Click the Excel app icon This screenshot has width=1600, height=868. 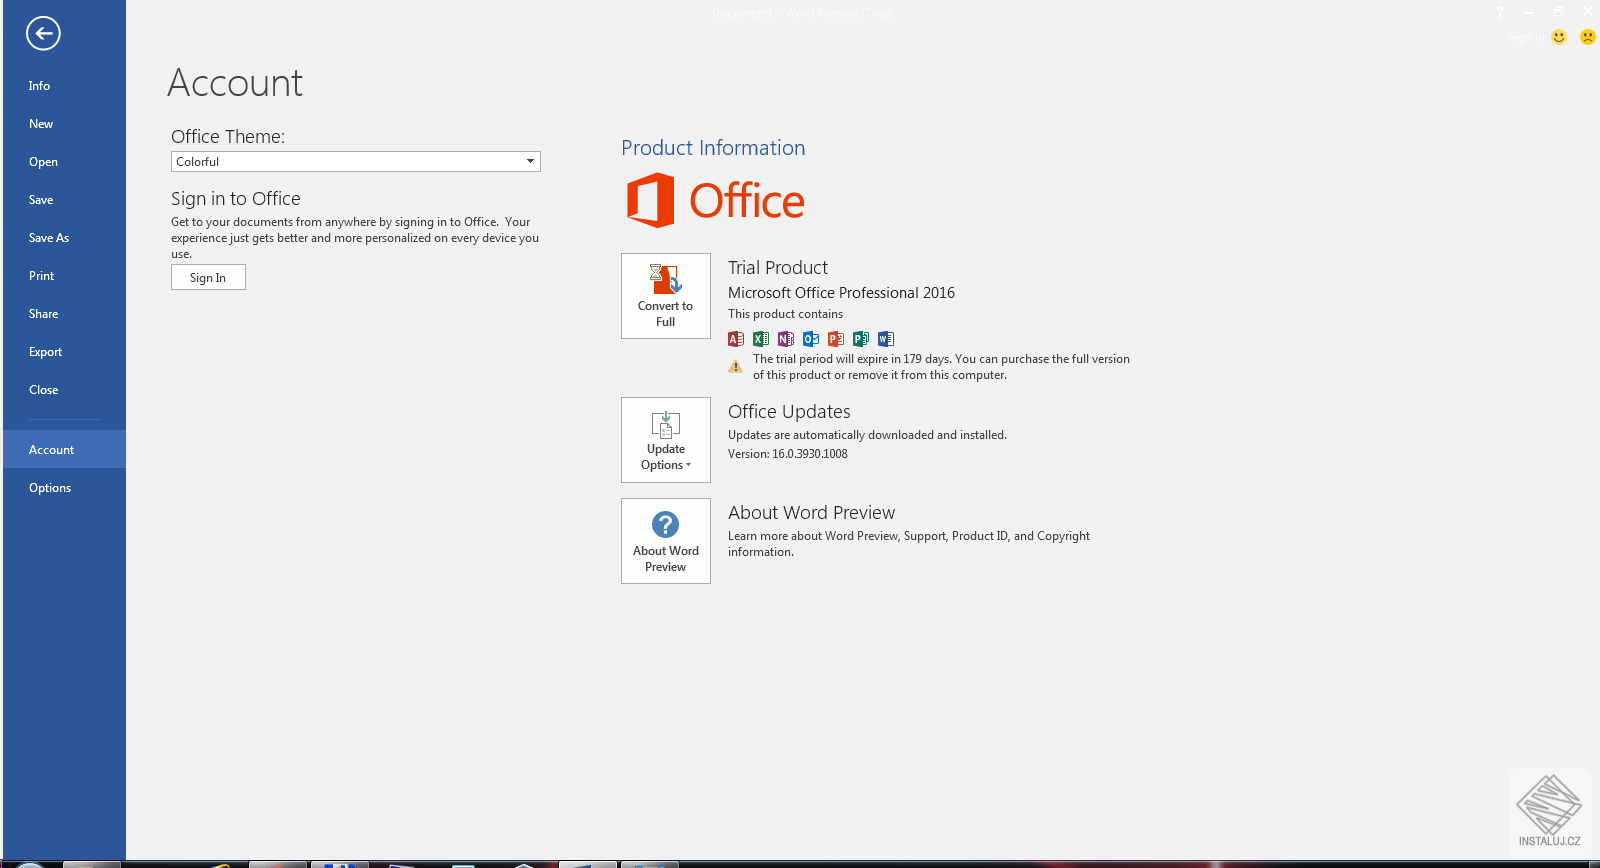[x=761, y=339]
